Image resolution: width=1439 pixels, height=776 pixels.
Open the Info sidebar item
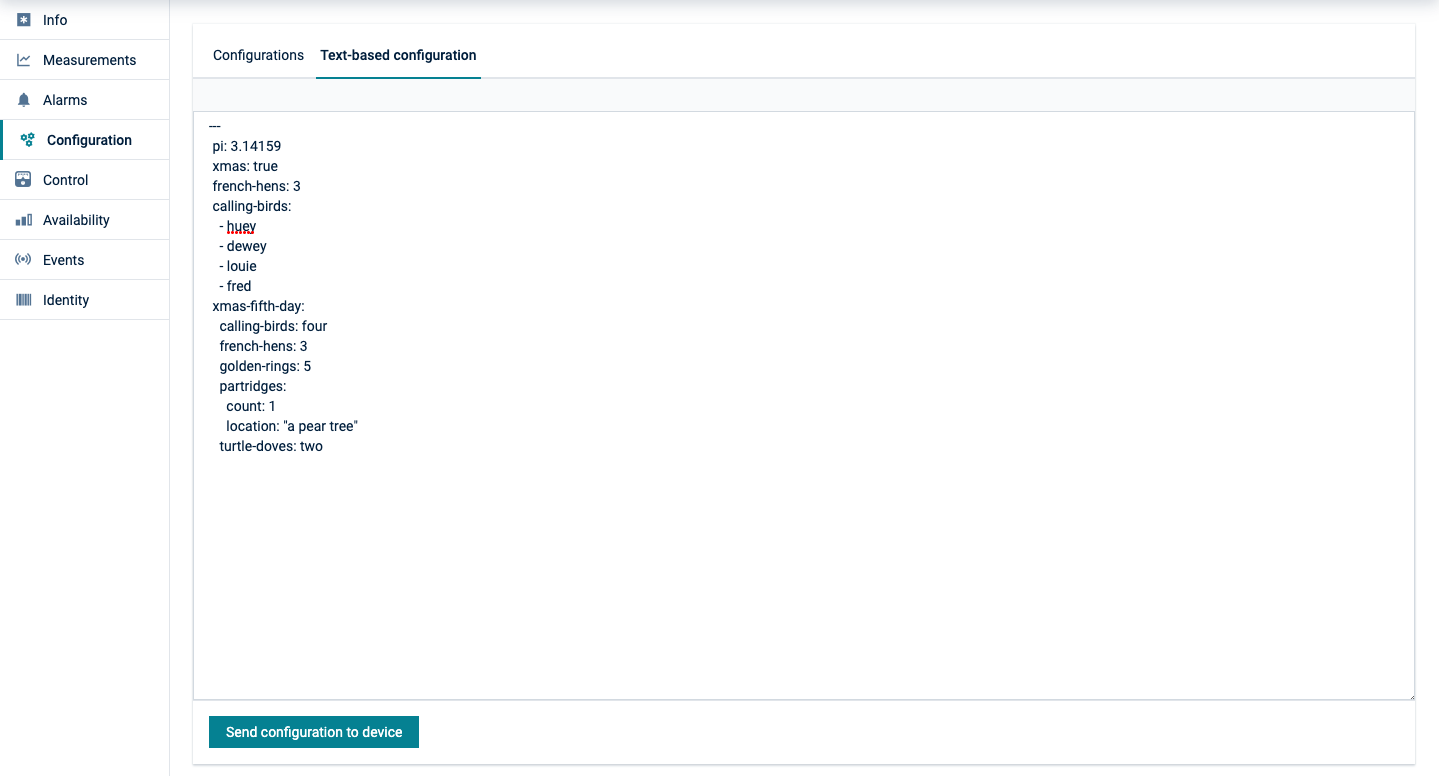[84, 20]
